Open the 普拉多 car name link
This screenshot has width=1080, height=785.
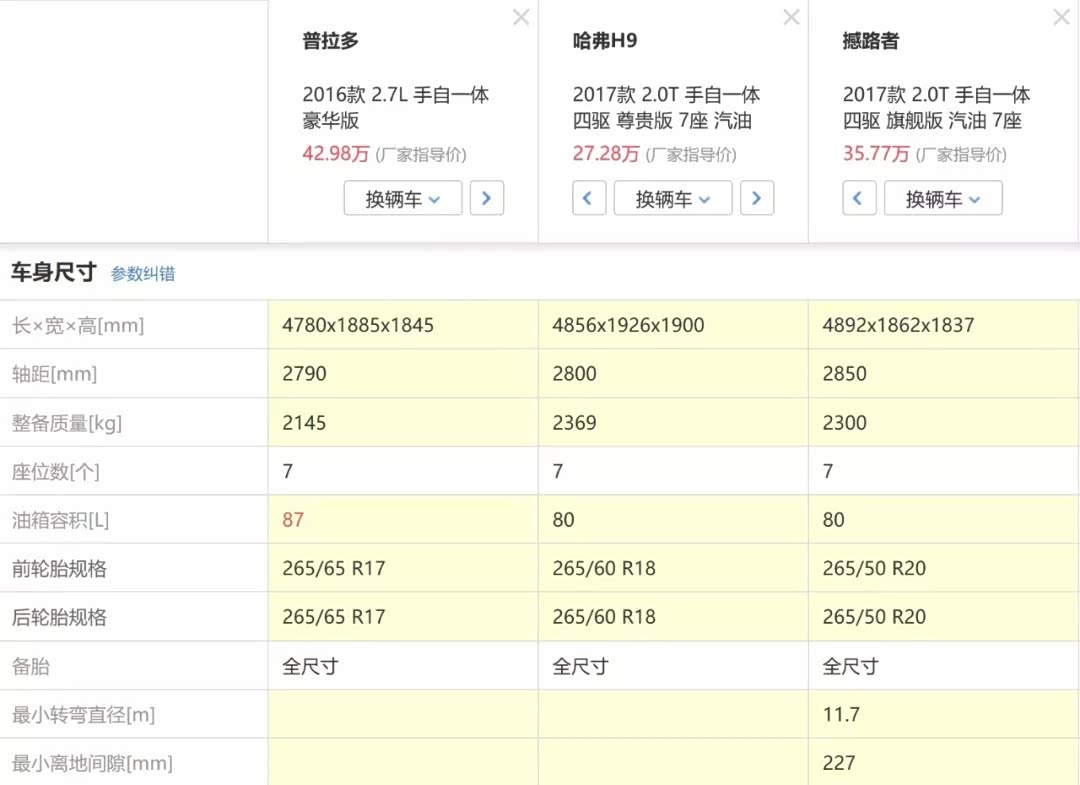(331, 41)
